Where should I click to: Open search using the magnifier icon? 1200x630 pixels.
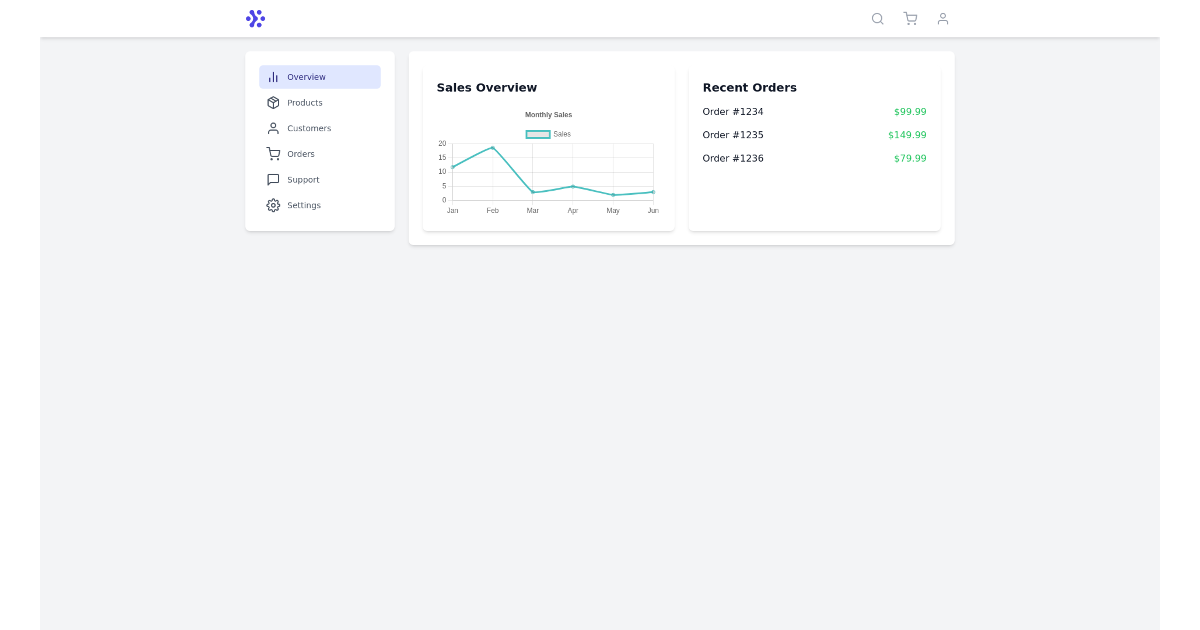pos(877,18)
